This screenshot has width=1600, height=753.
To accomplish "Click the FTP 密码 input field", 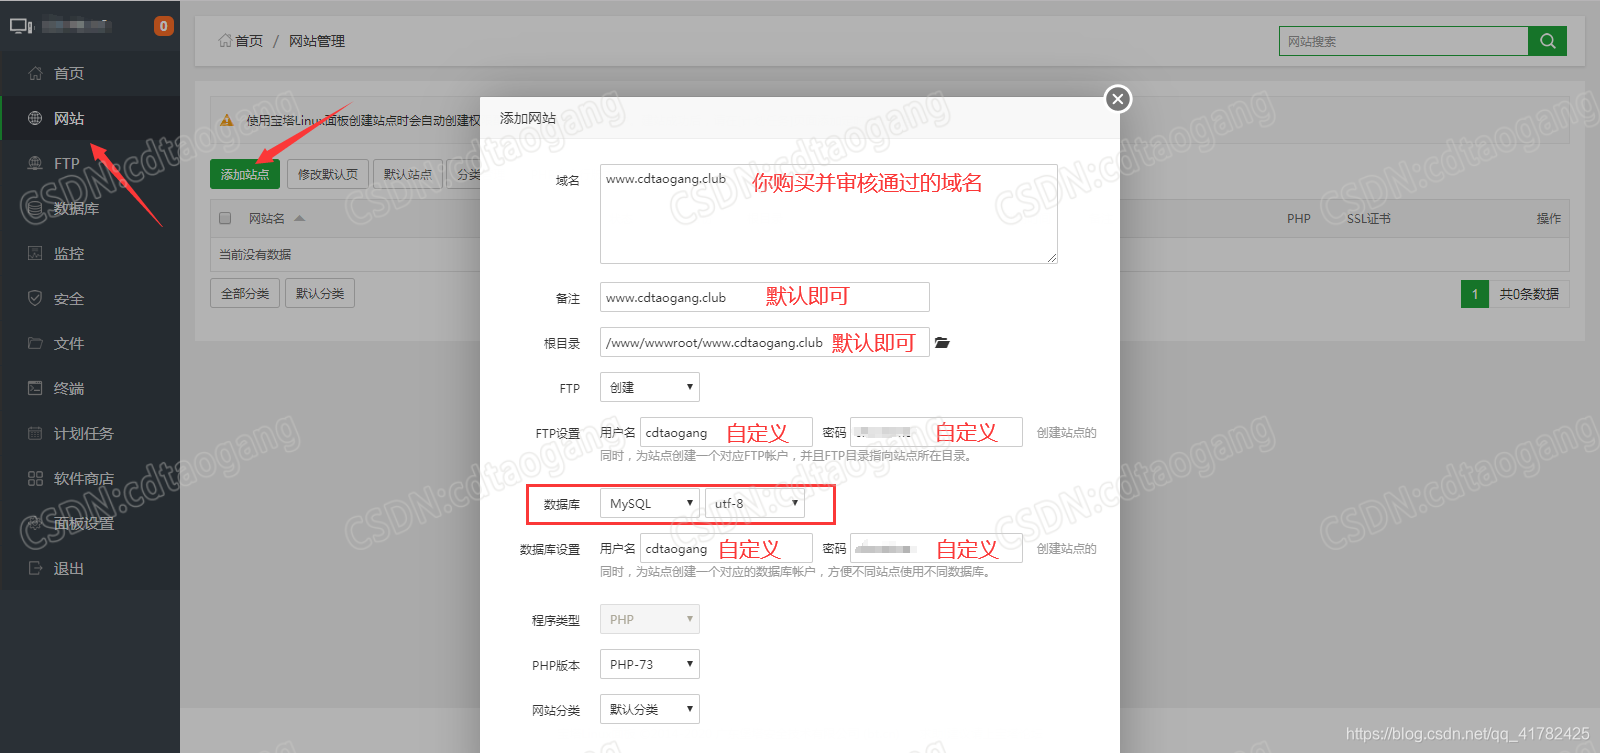I will [936, 432].
